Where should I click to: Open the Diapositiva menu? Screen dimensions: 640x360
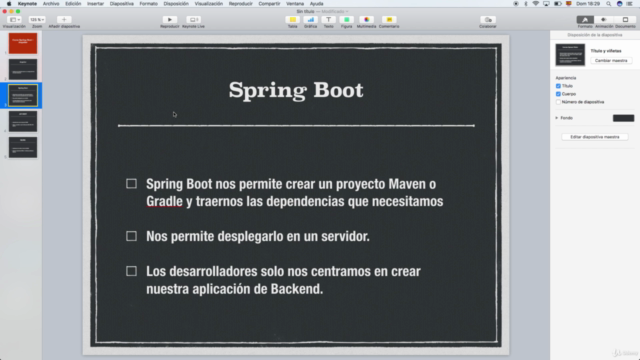tap(122, 4)
